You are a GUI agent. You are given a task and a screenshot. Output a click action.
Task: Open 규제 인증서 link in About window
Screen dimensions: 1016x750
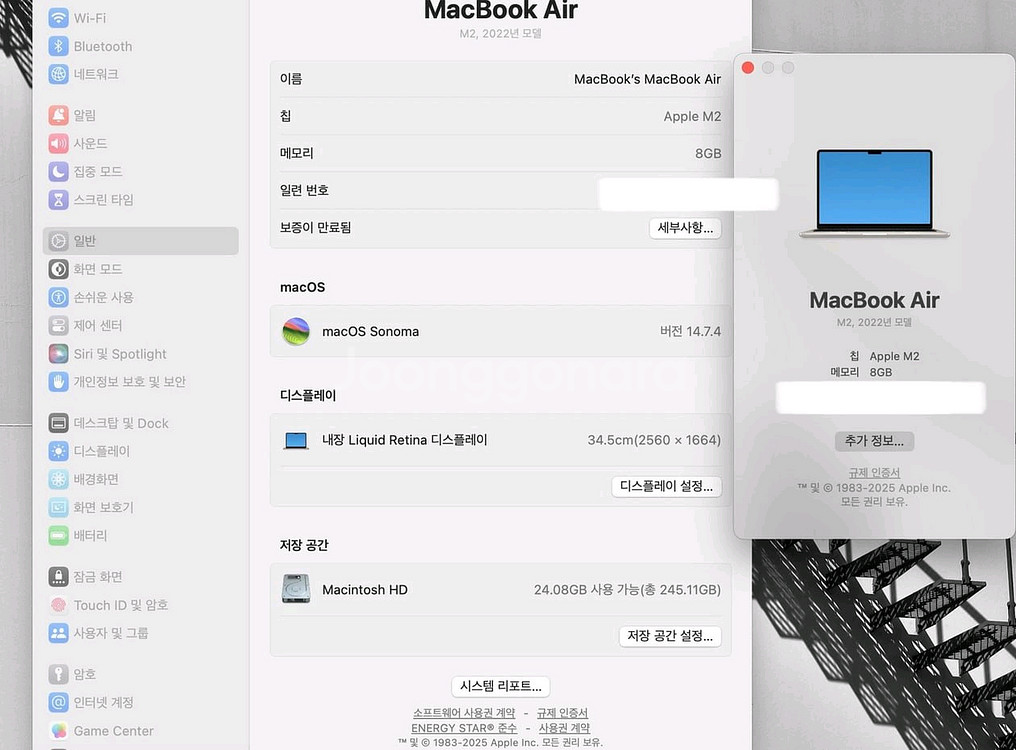coord(874,473)
